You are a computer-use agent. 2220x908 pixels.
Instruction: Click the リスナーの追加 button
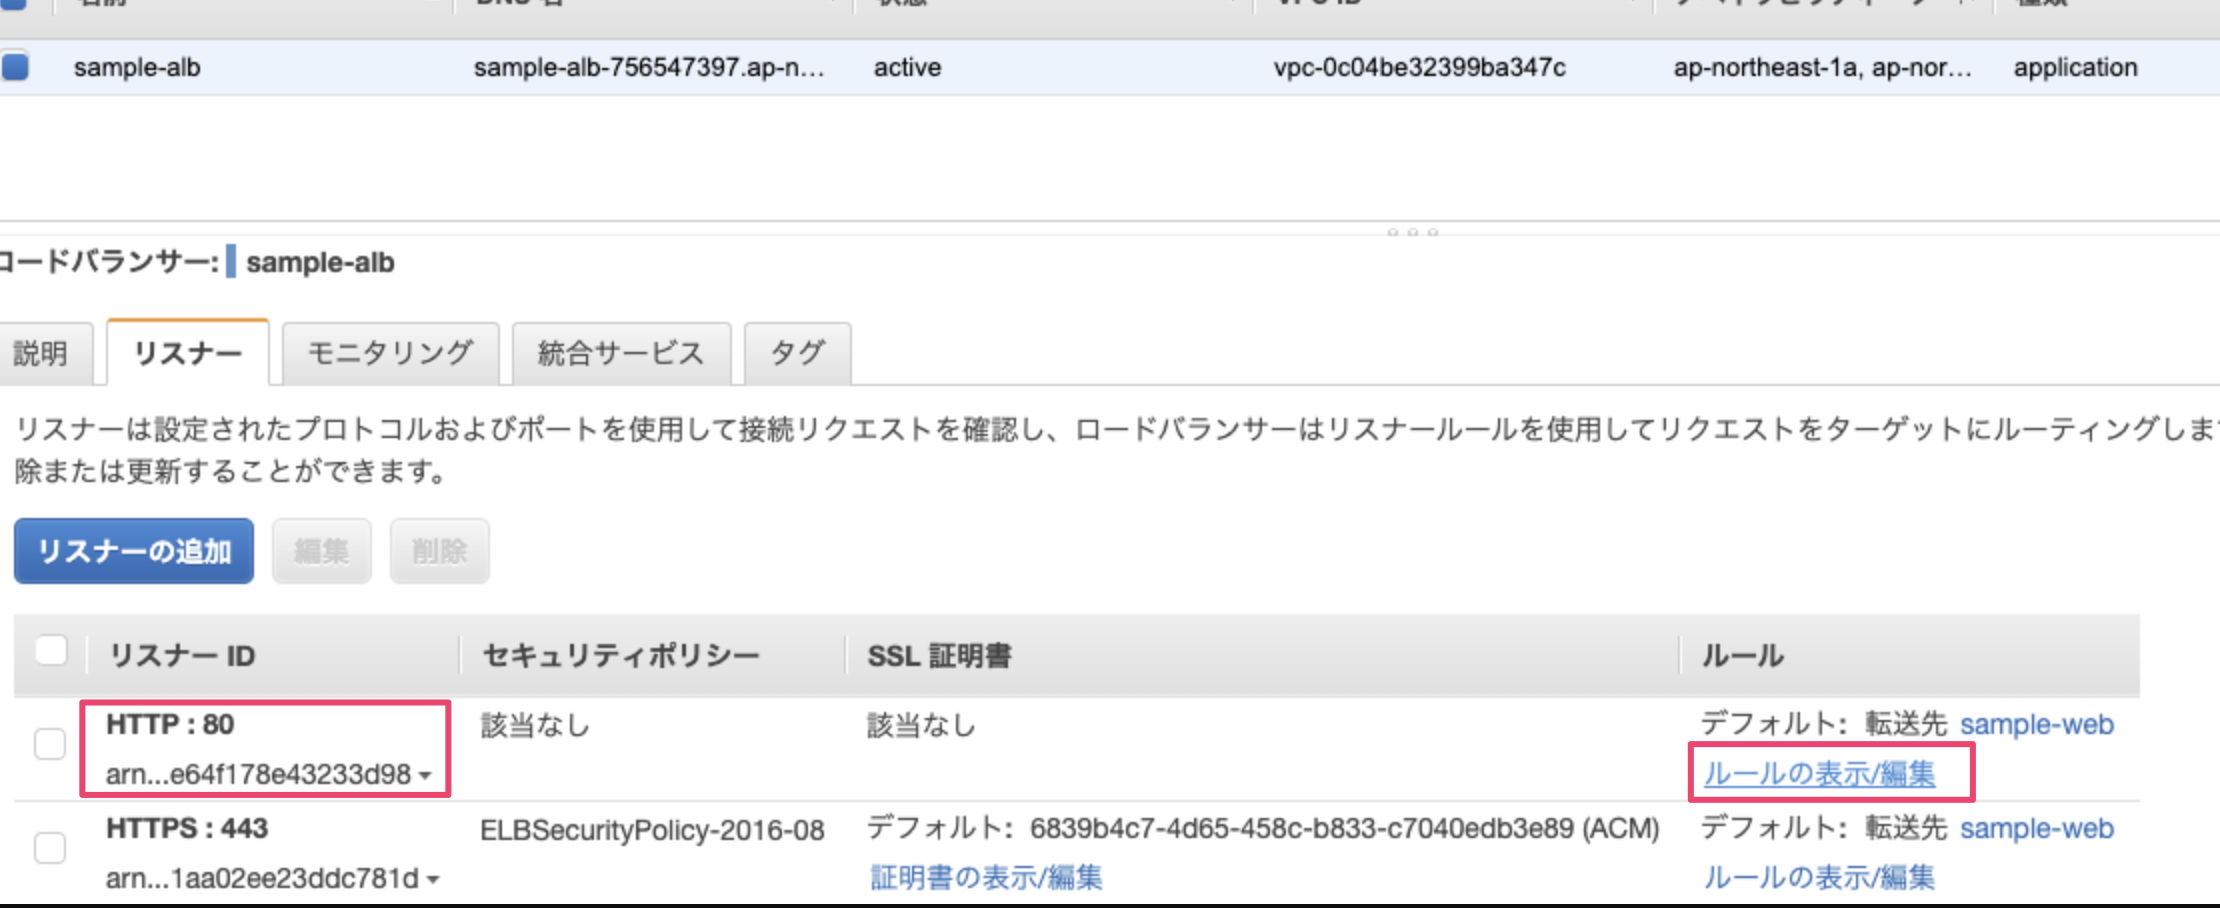134,551
